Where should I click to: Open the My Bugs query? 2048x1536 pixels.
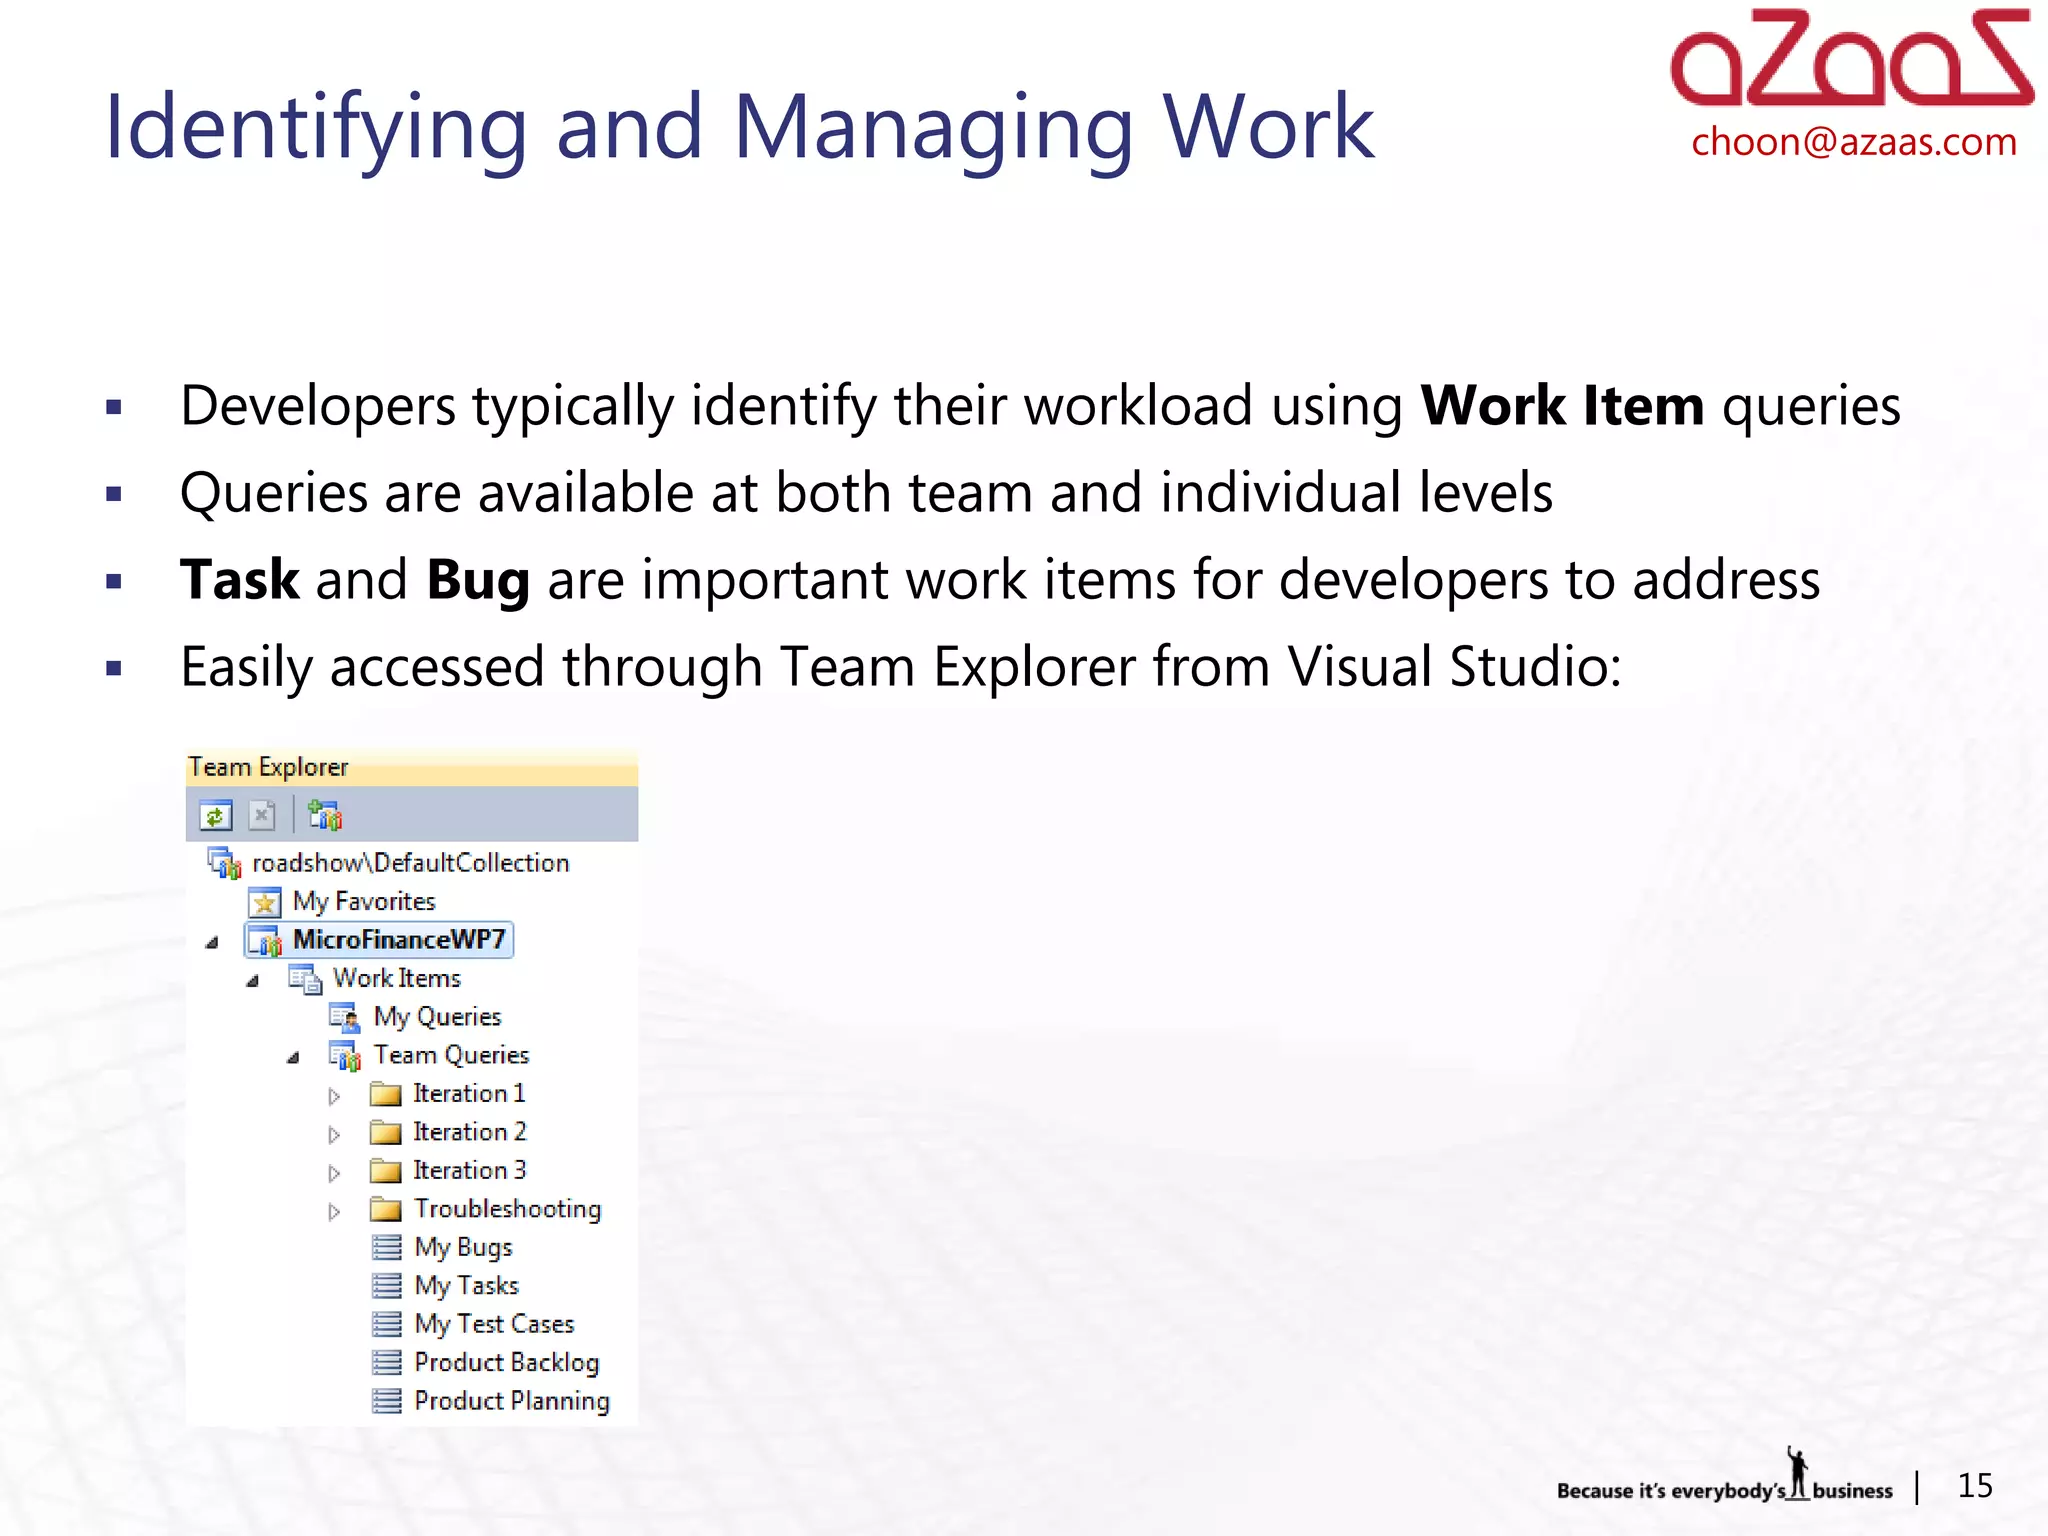pyautogui.click(x=463, y=1247)
